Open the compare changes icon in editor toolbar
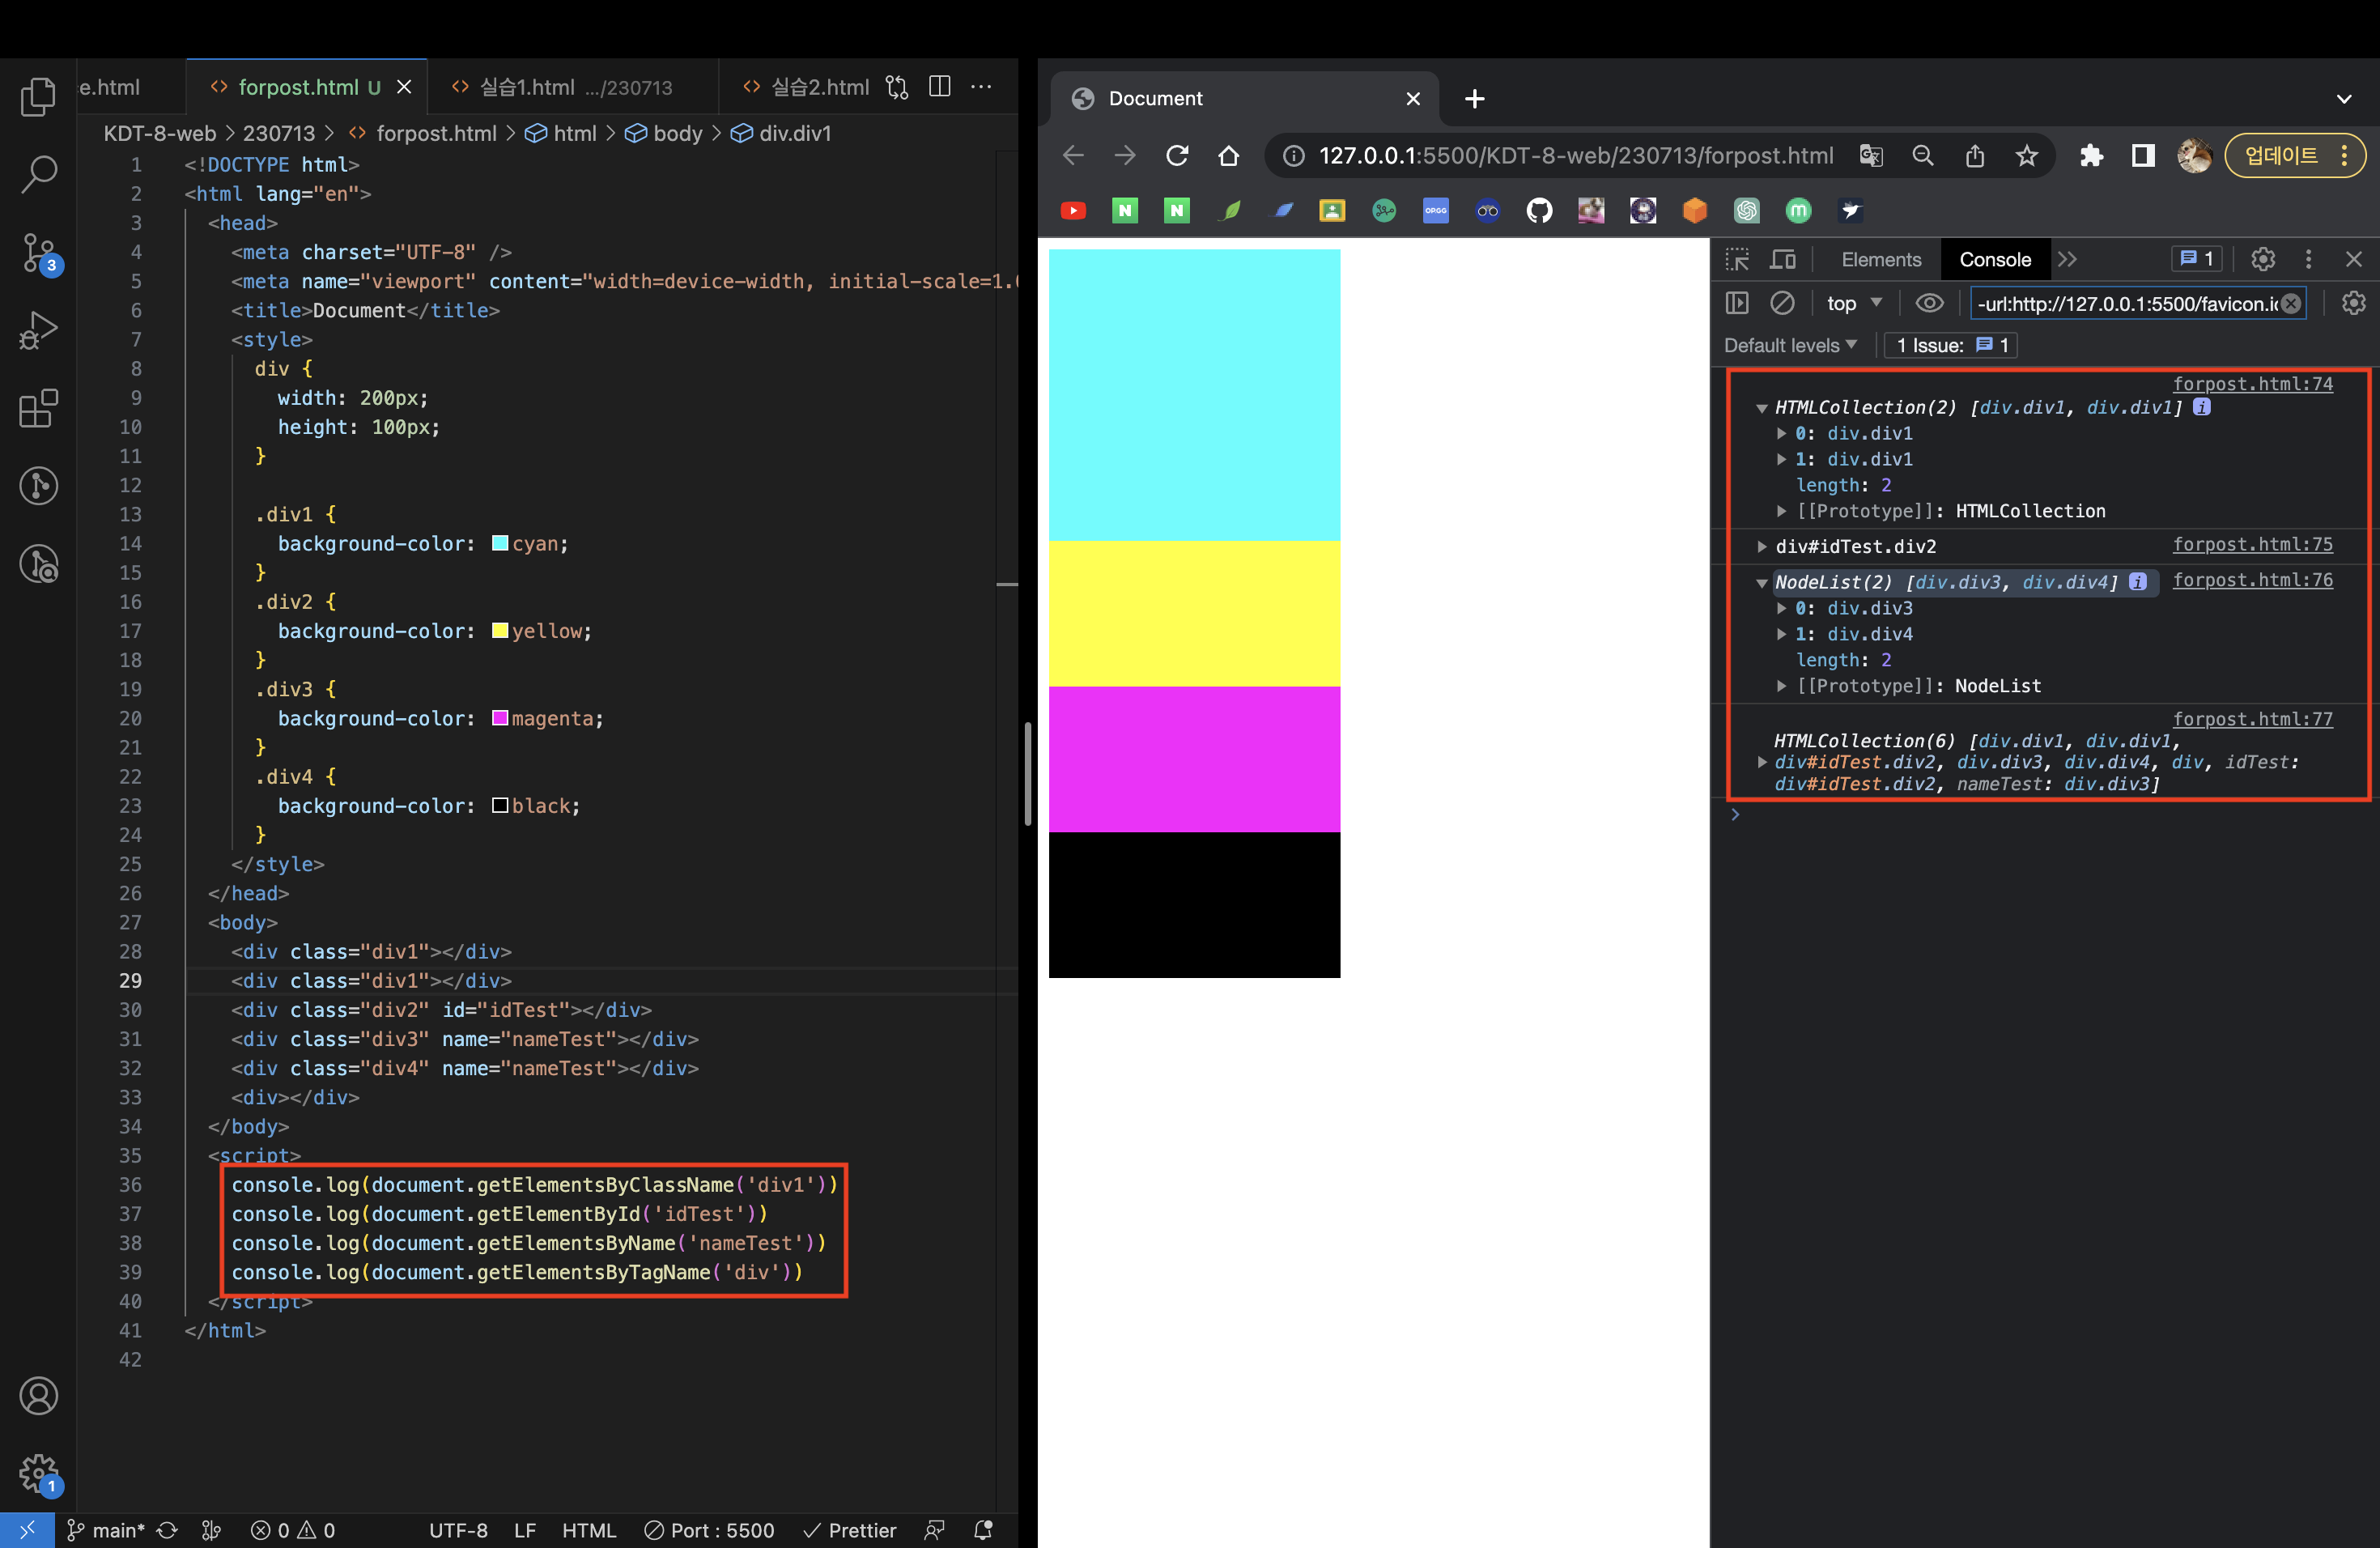The width and height of the screenshot is (2380, 1548). [897, 87]
